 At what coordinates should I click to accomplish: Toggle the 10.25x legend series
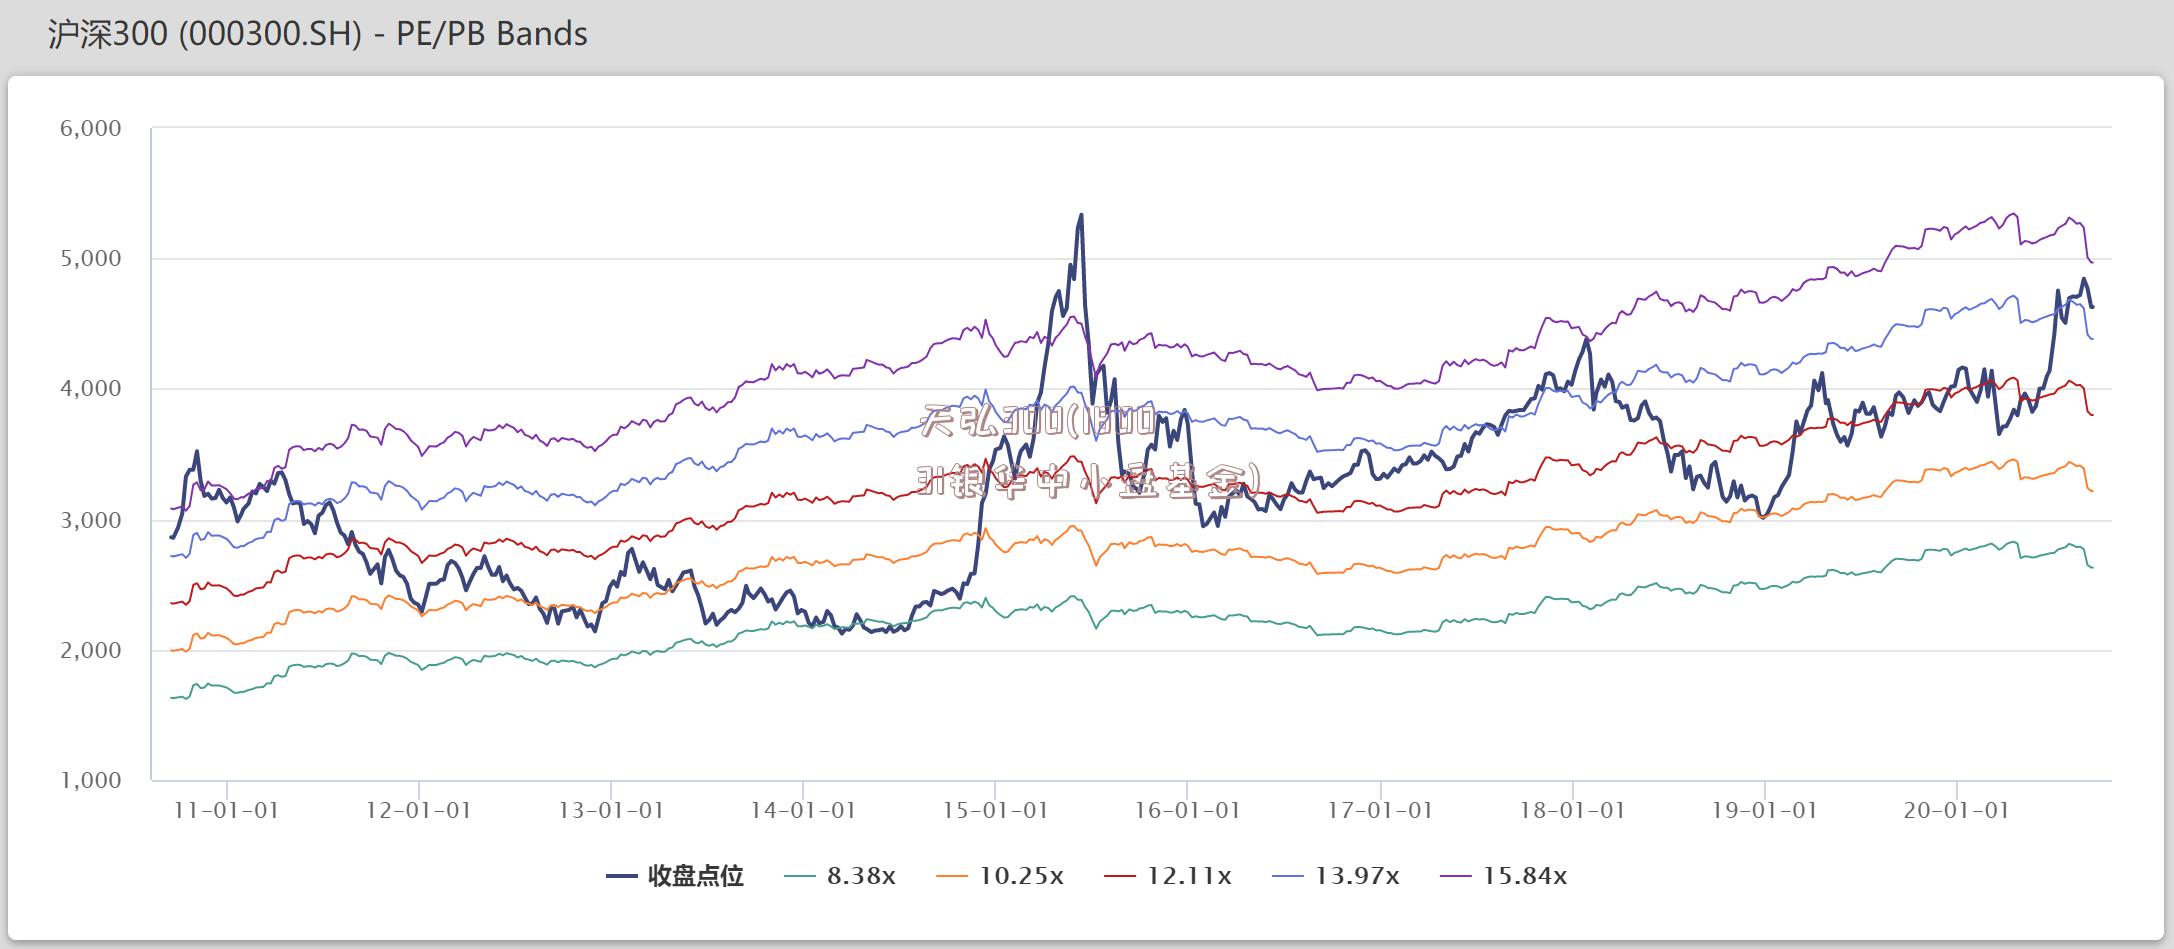1000,876
